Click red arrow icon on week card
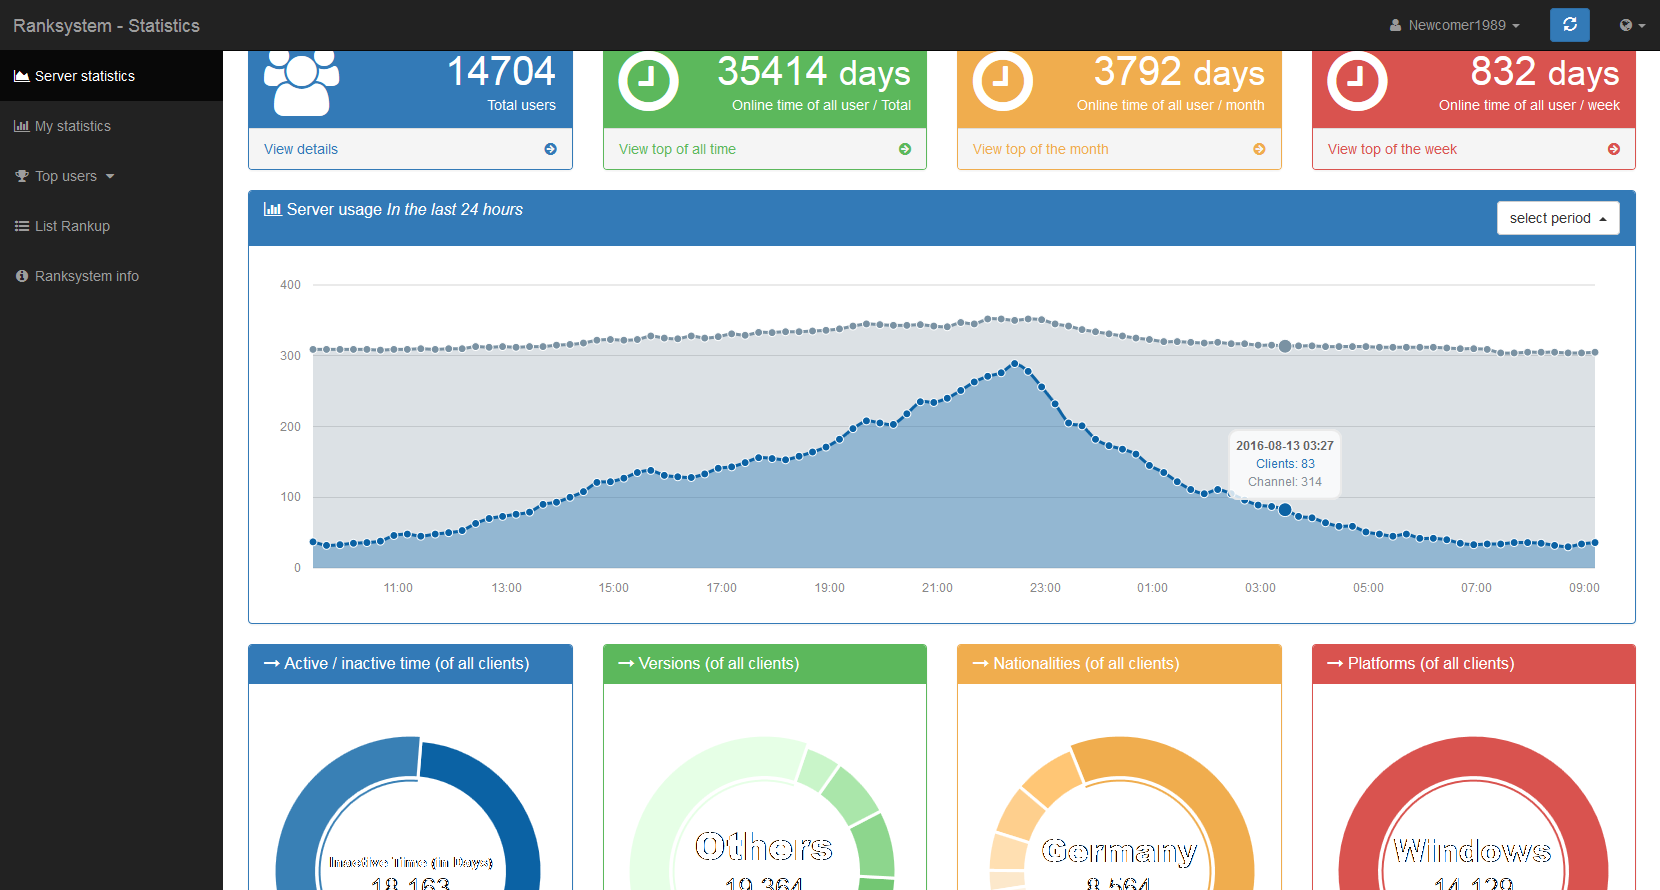 click(x=1614, y=149)
